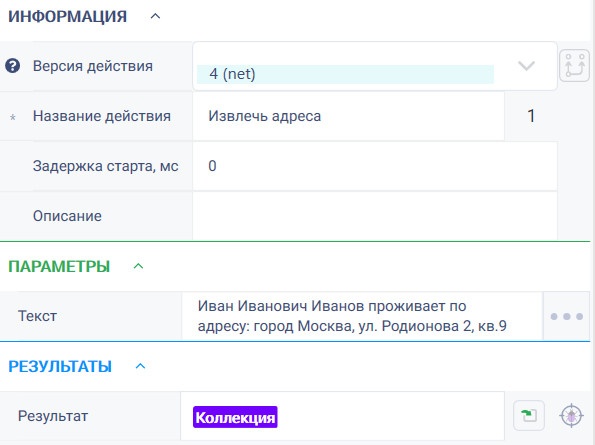The width and height of the screenshot is (595, 445).
Task: Click the green arrow save-to-variable icon
Action: (529, 416)
